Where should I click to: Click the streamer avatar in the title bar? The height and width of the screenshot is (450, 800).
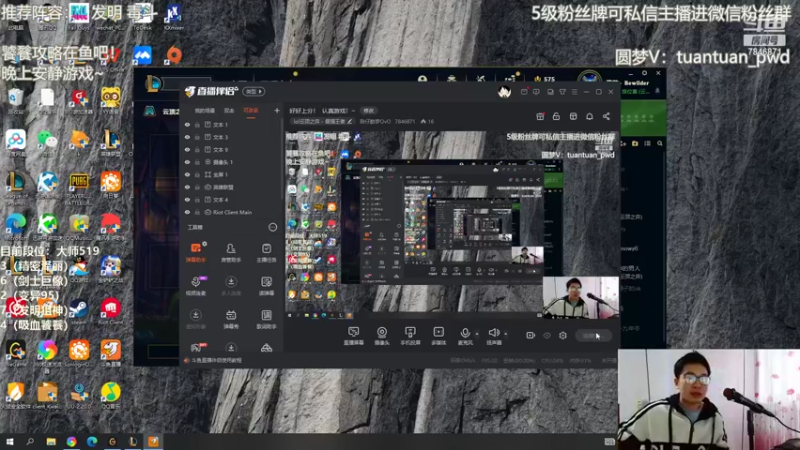(505, 92)
